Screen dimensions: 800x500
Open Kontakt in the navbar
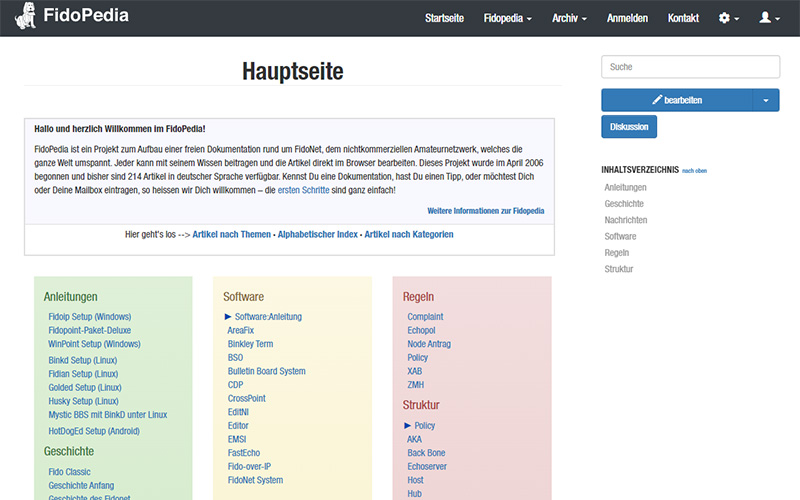click(x=683, y=18)
